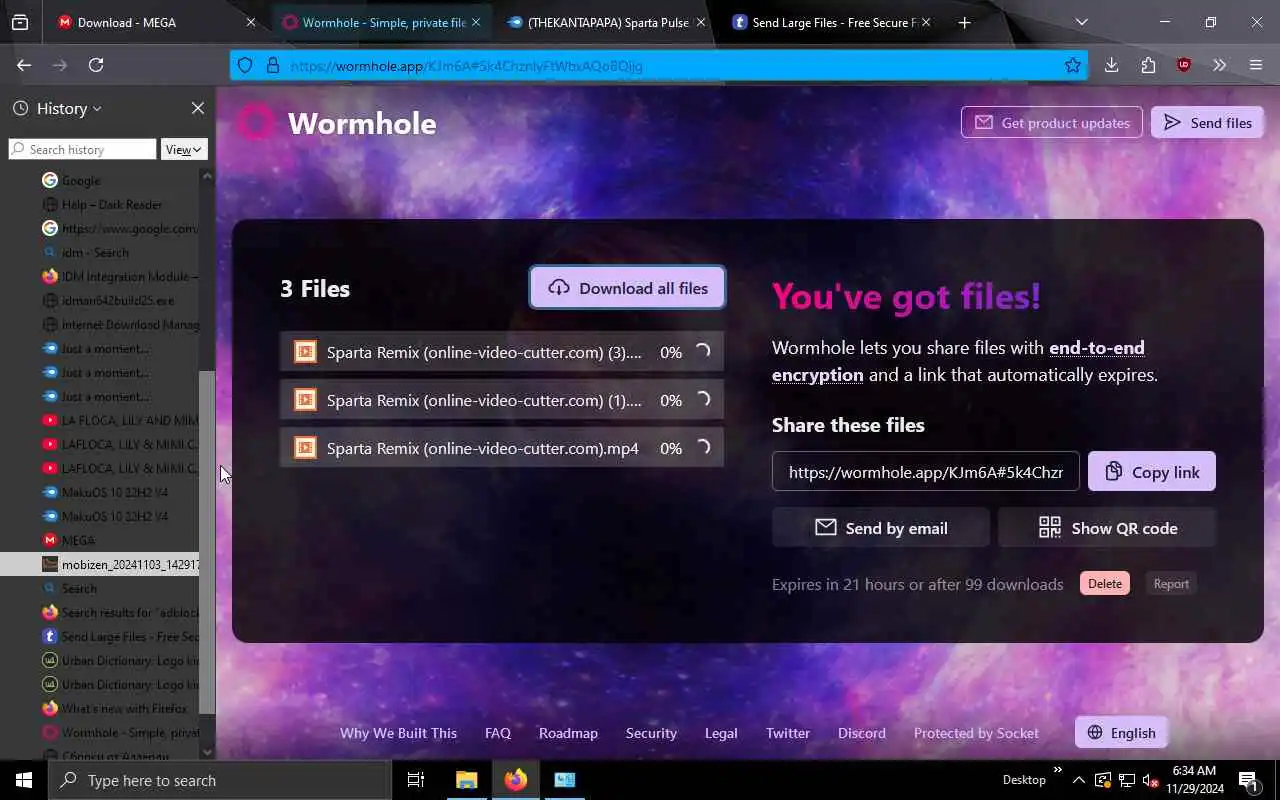Open the Firefox View icon
Viewport: 1280px width, 800px height.
click(20, 22)
